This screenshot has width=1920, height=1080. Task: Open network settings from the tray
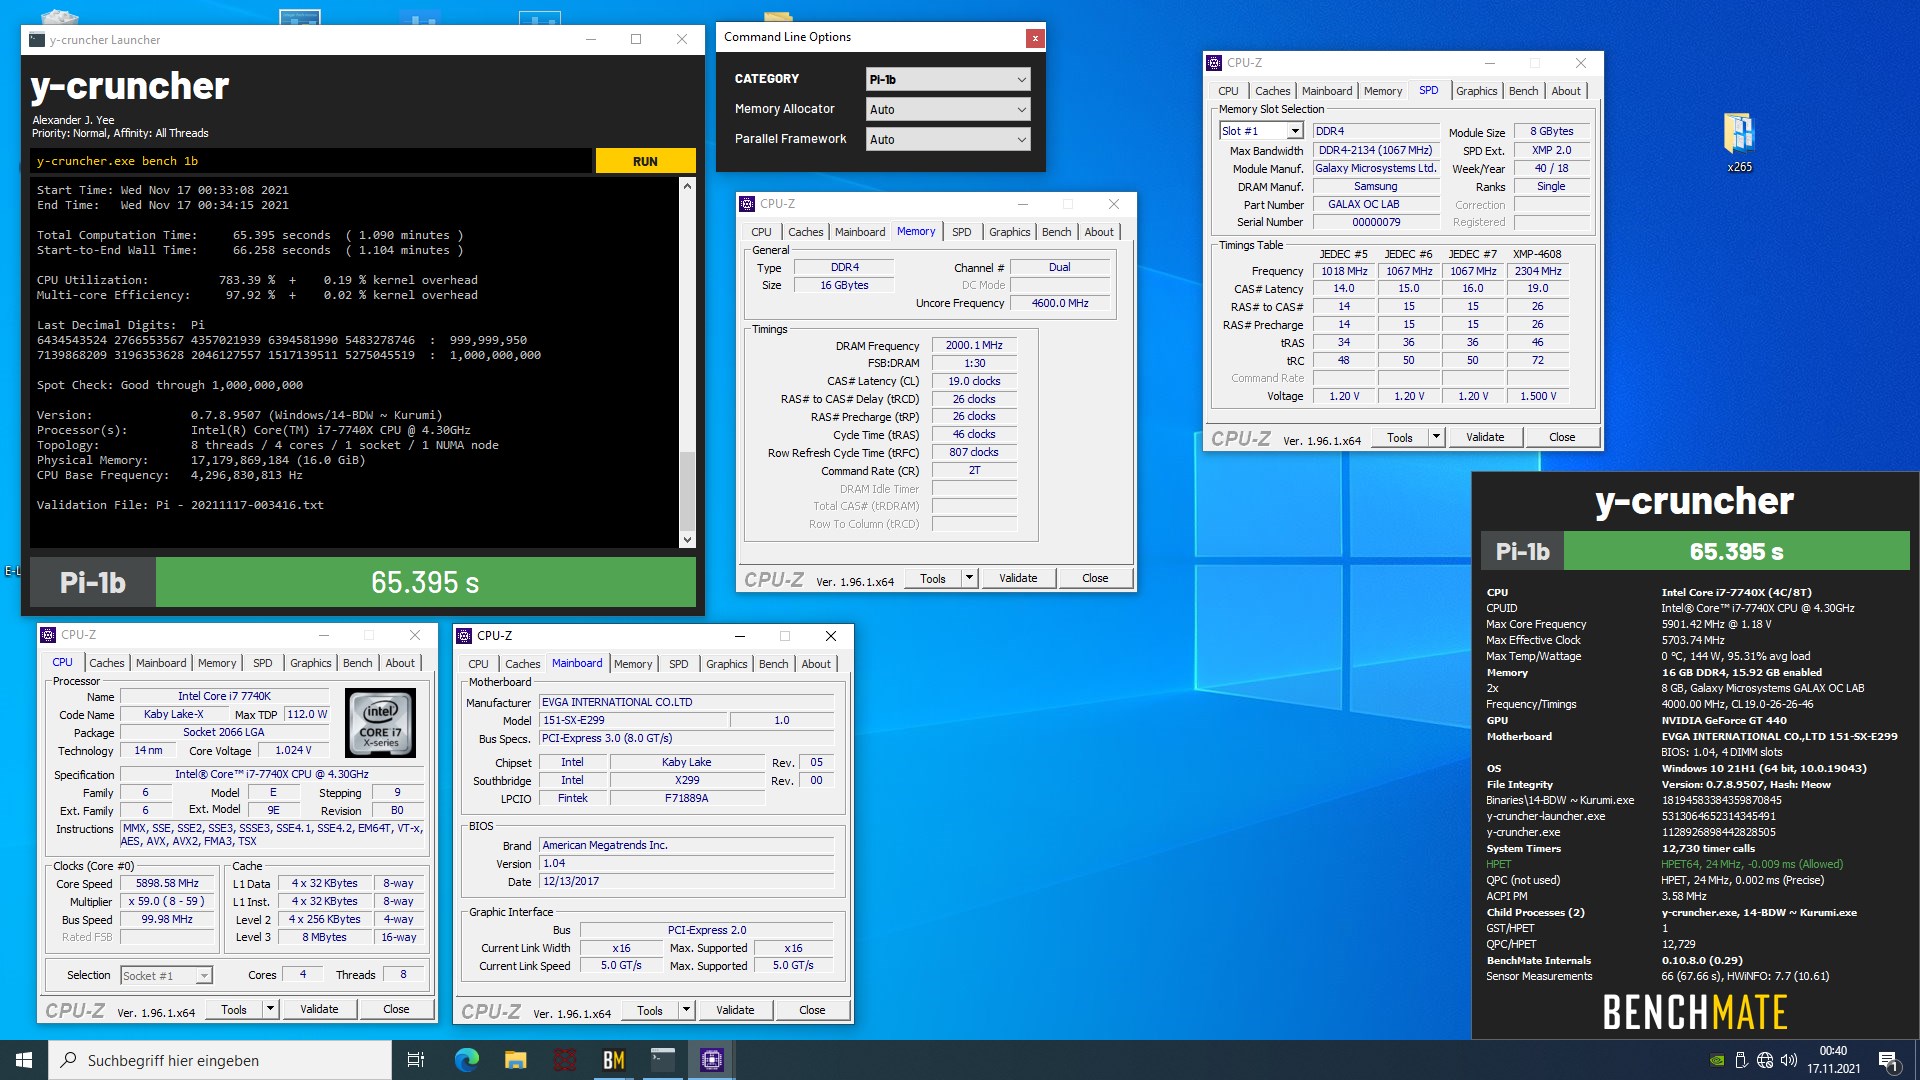click(1765, 1061)
